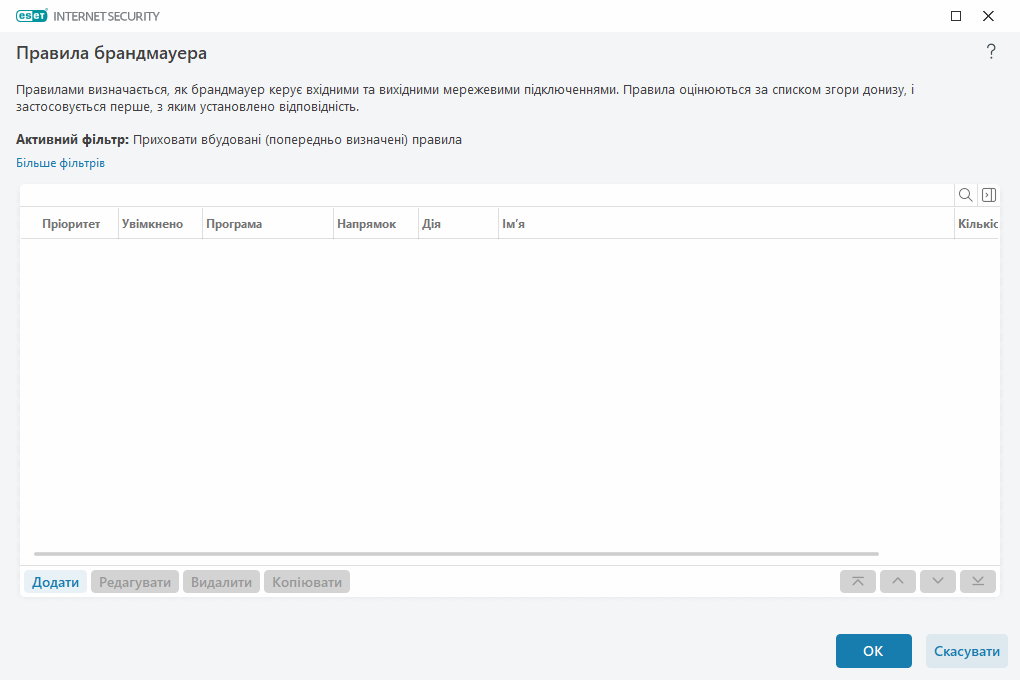Cancel using the Скасувати button
Image resolution: width=1020 pixels, height=680 pixels.
966,651
